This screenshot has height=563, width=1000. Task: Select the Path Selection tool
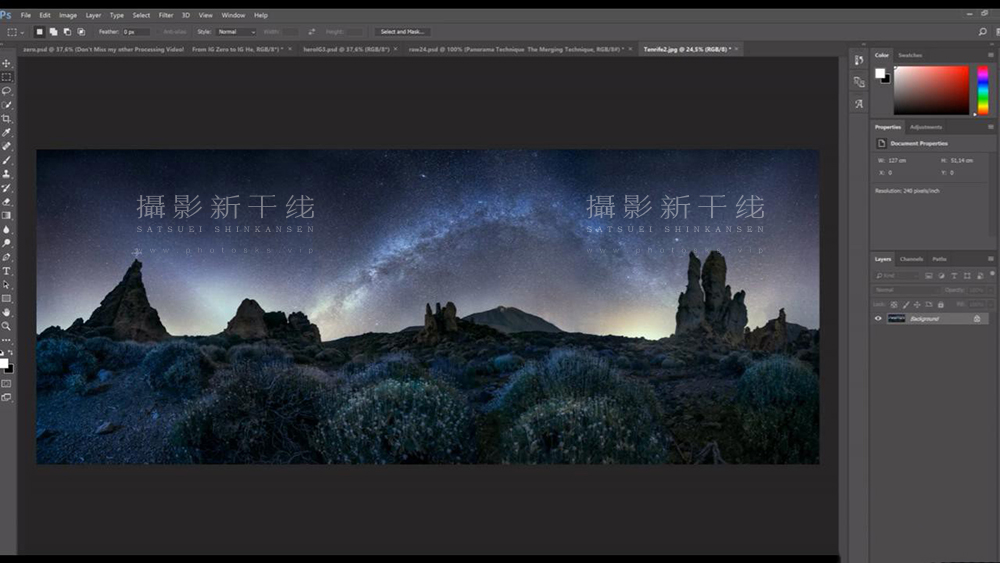pos(6,285)
